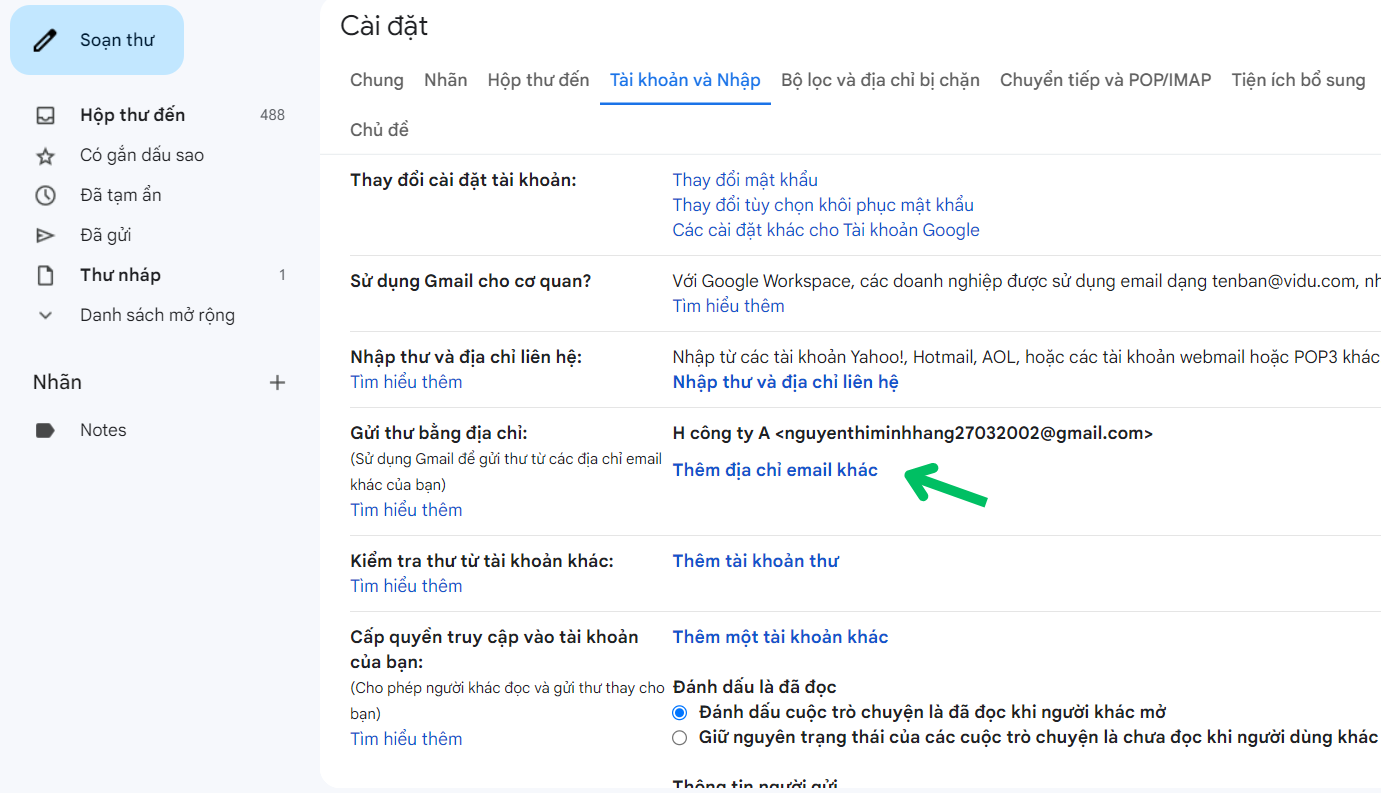Click the pencil icon on Soạn thư

(45, 40)
